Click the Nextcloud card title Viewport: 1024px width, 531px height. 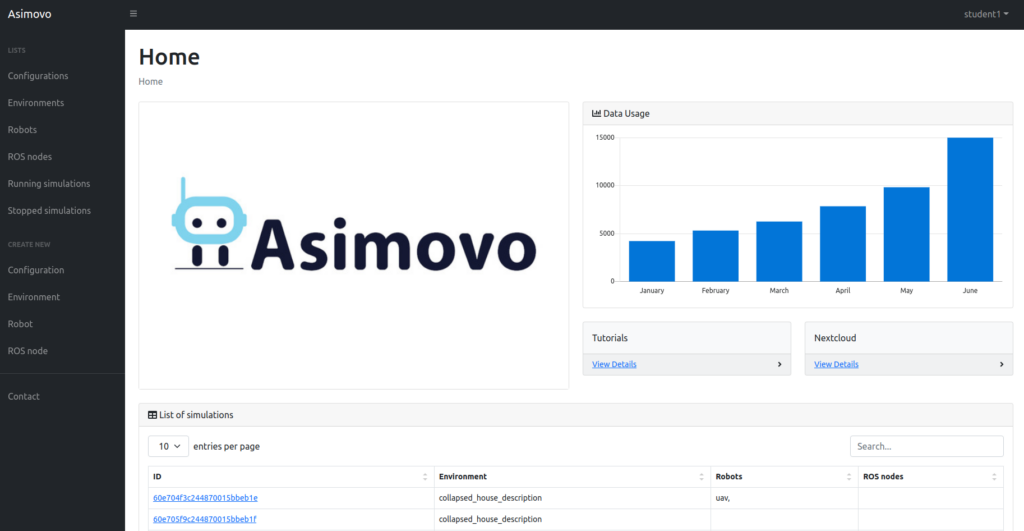tap(835, 338)
